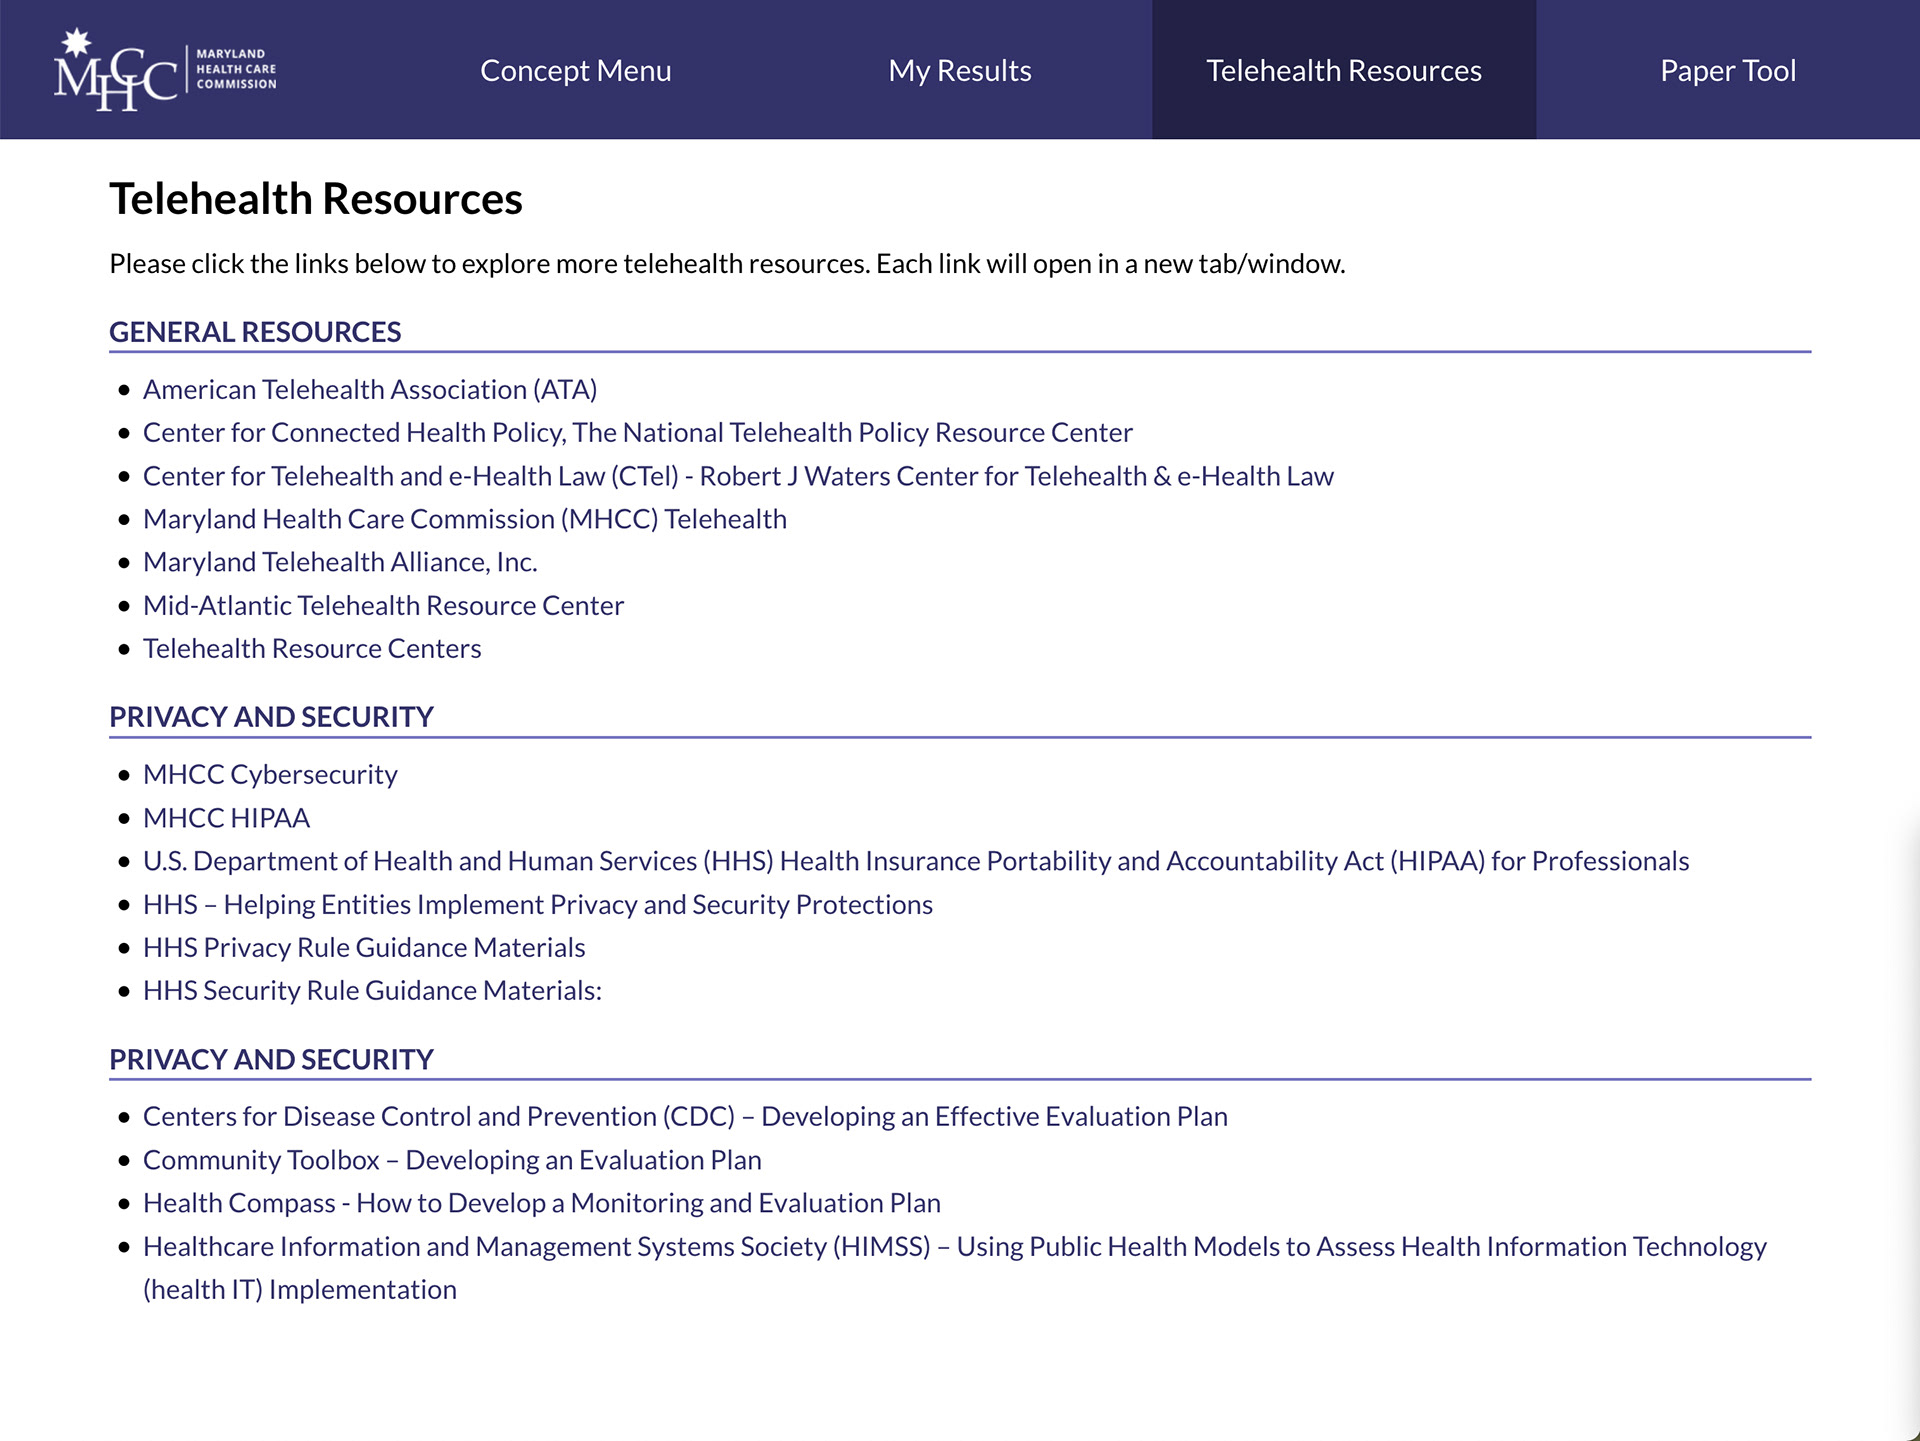Open Telehealth Resource Centers link

coord(312,648)
